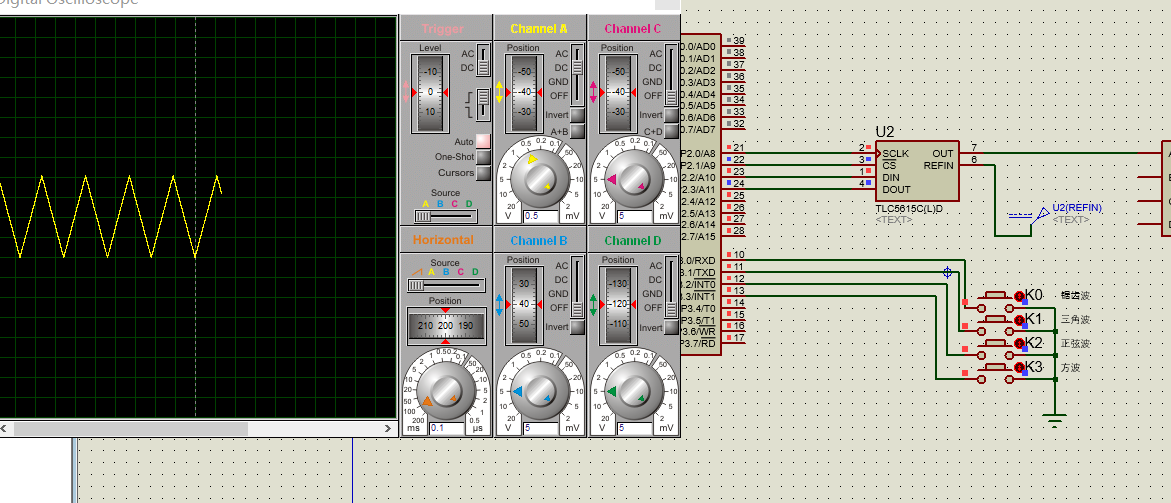
Task: Toggle Channel A Invert button
Action: click(x=577, y=115)
